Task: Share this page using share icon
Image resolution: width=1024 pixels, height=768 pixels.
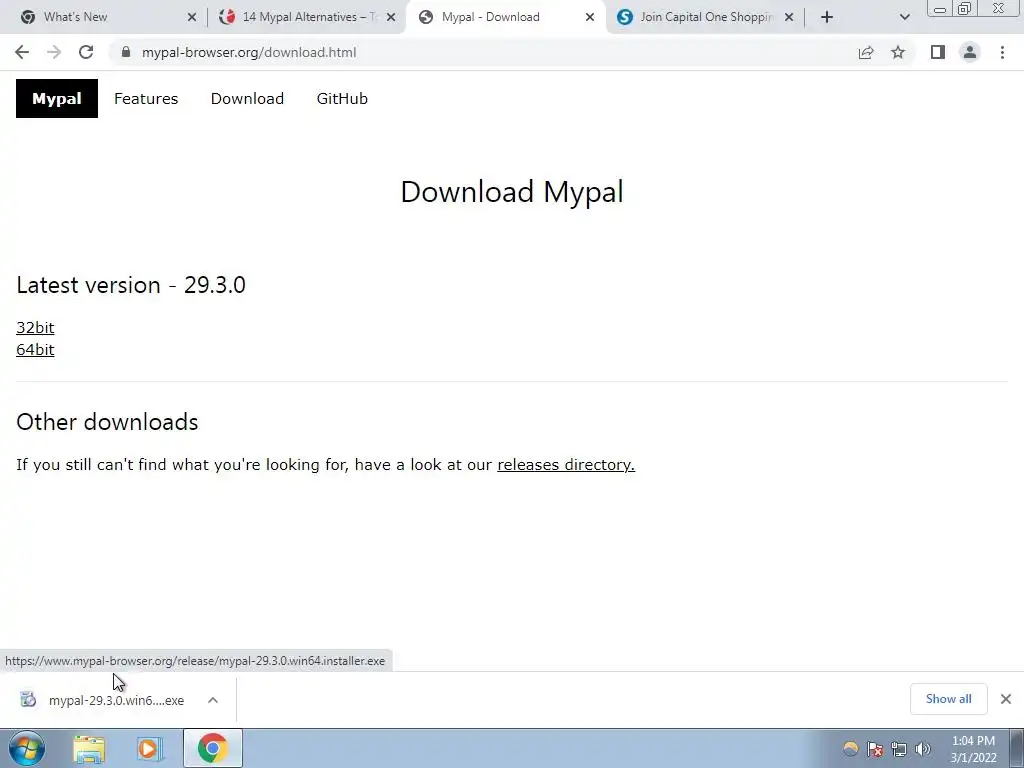Action: click(866, 52)
